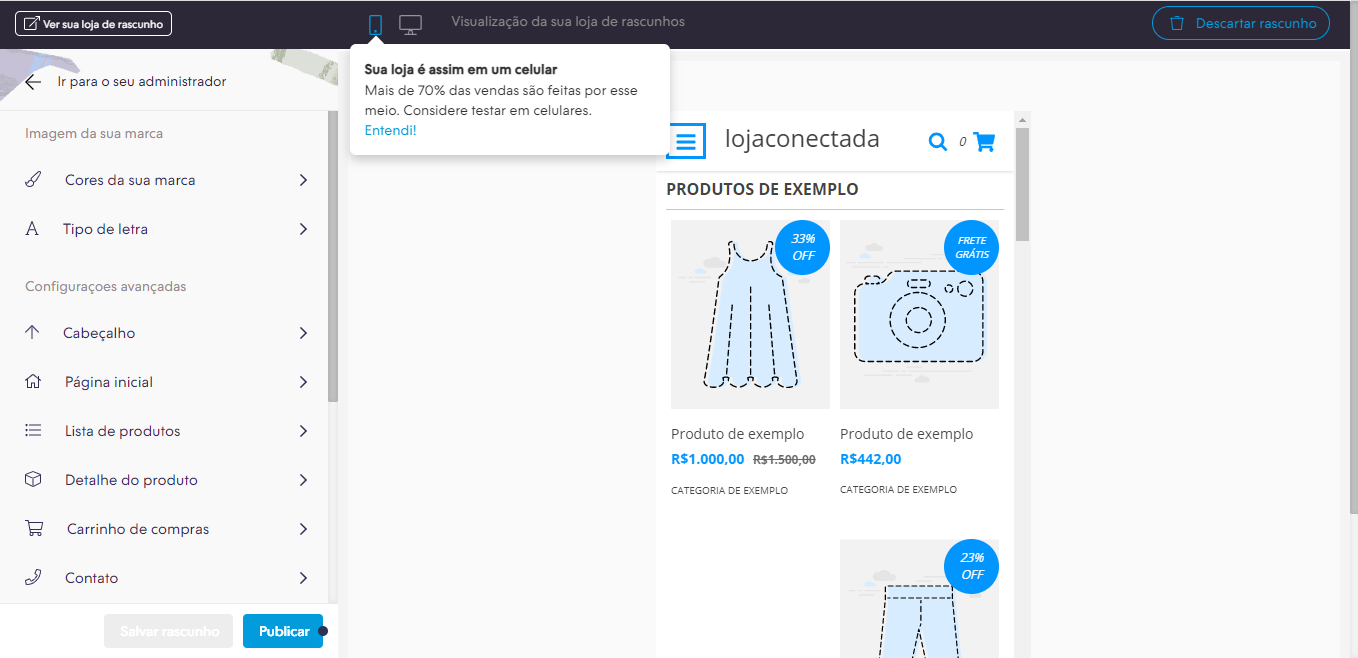Expand Cabeçalho settings chevron
The width and height of the screenshot is (1358, 658).
[x=303, y=333]
